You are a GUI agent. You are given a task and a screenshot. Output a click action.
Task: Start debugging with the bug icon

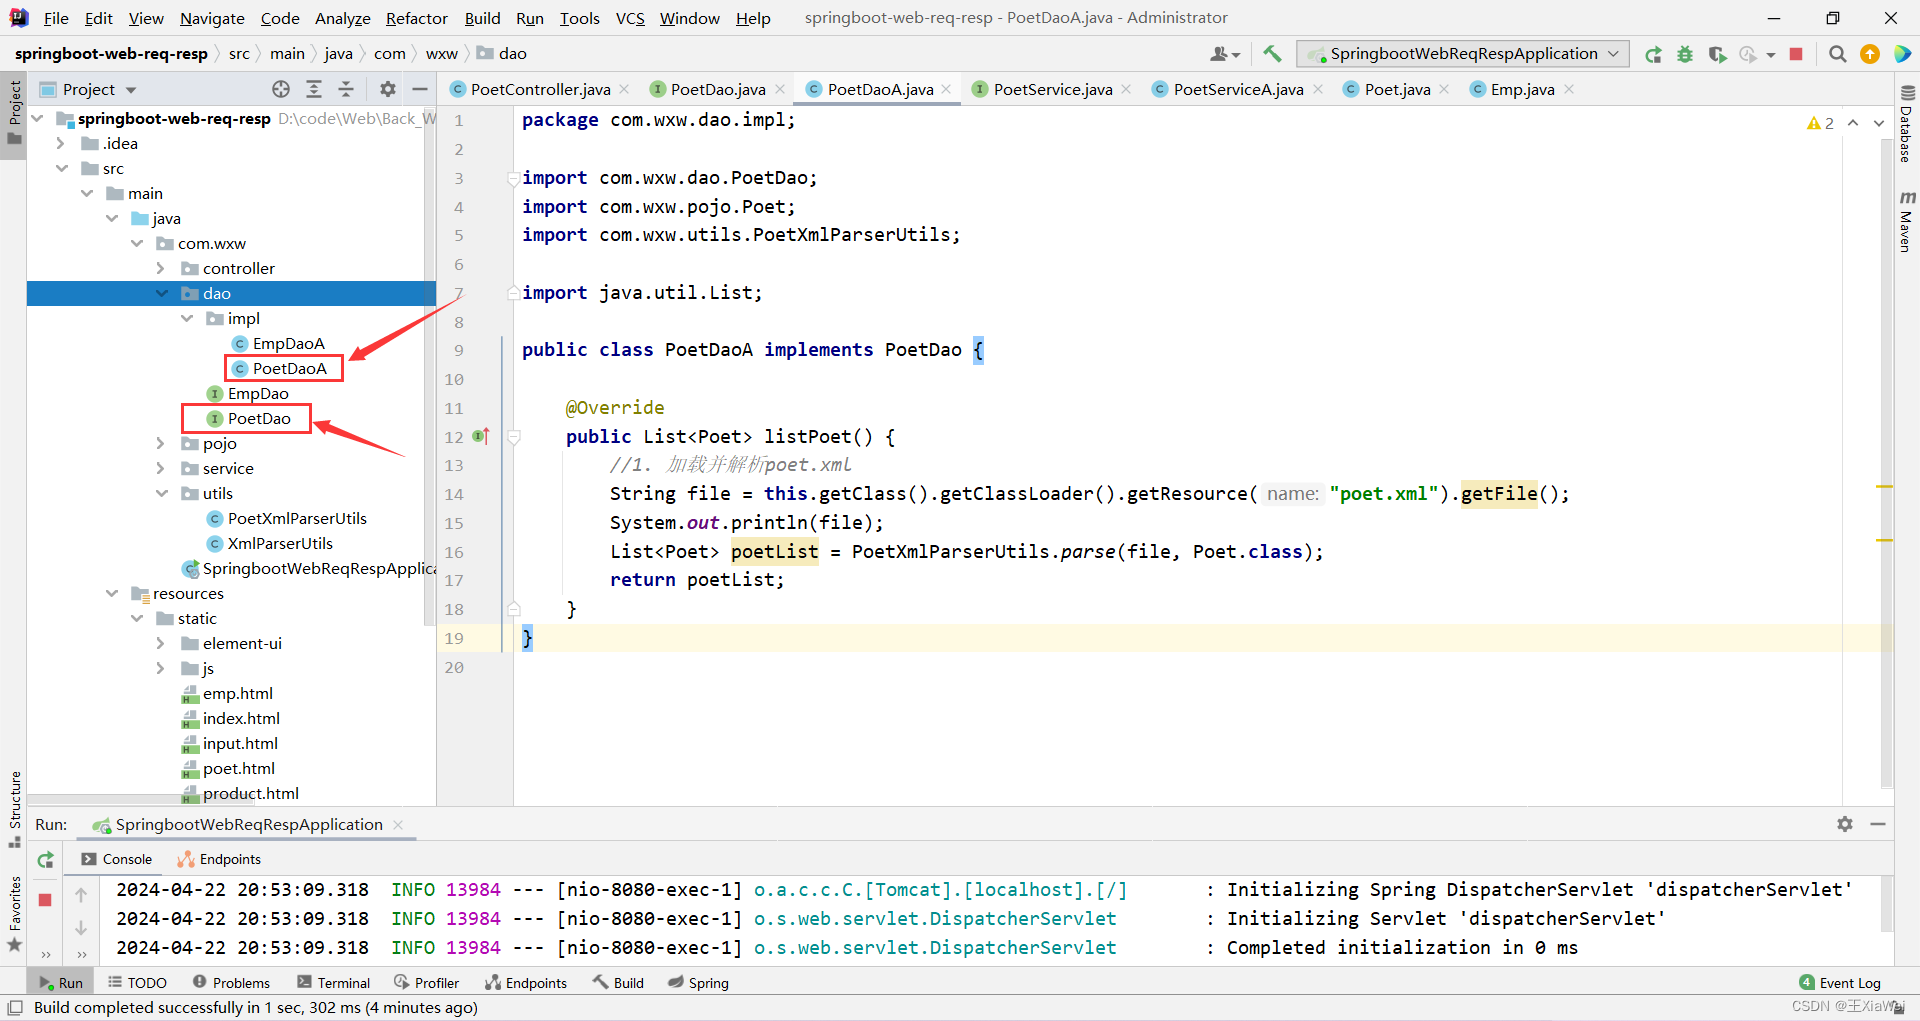(x=1685, y=54)
